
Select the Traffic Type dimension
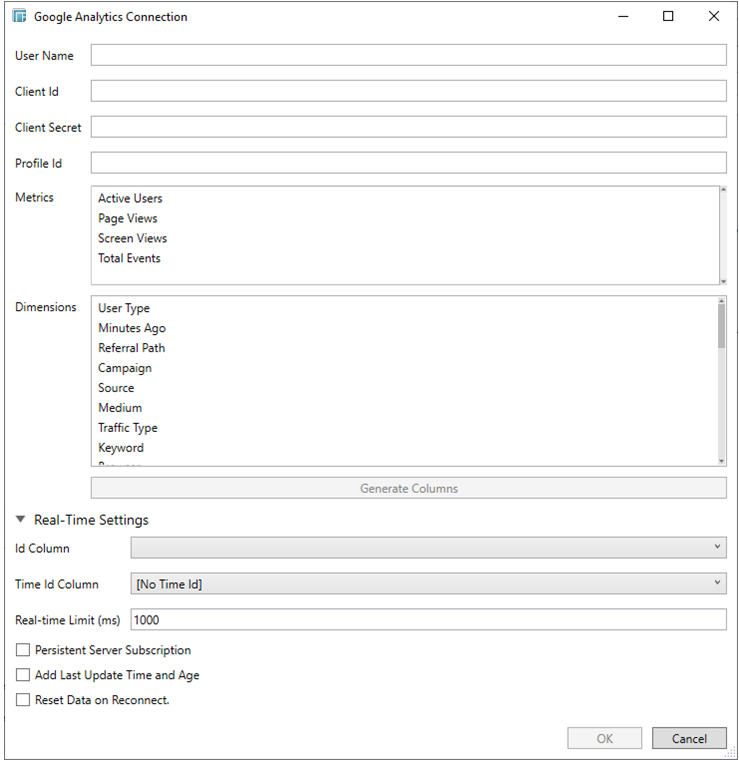point(128,428)
